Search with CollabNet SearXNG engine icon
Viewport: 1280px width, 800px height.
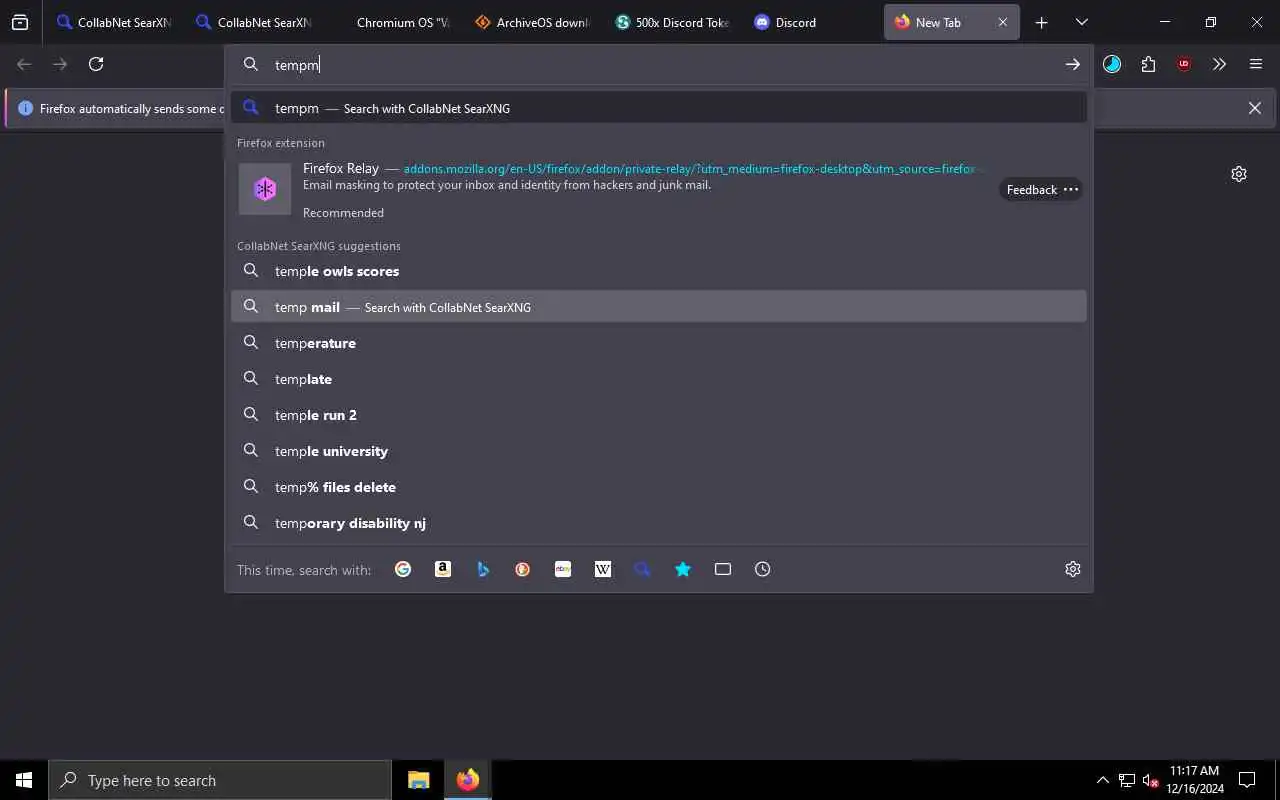pyautogui.click(x=643, y=569)
